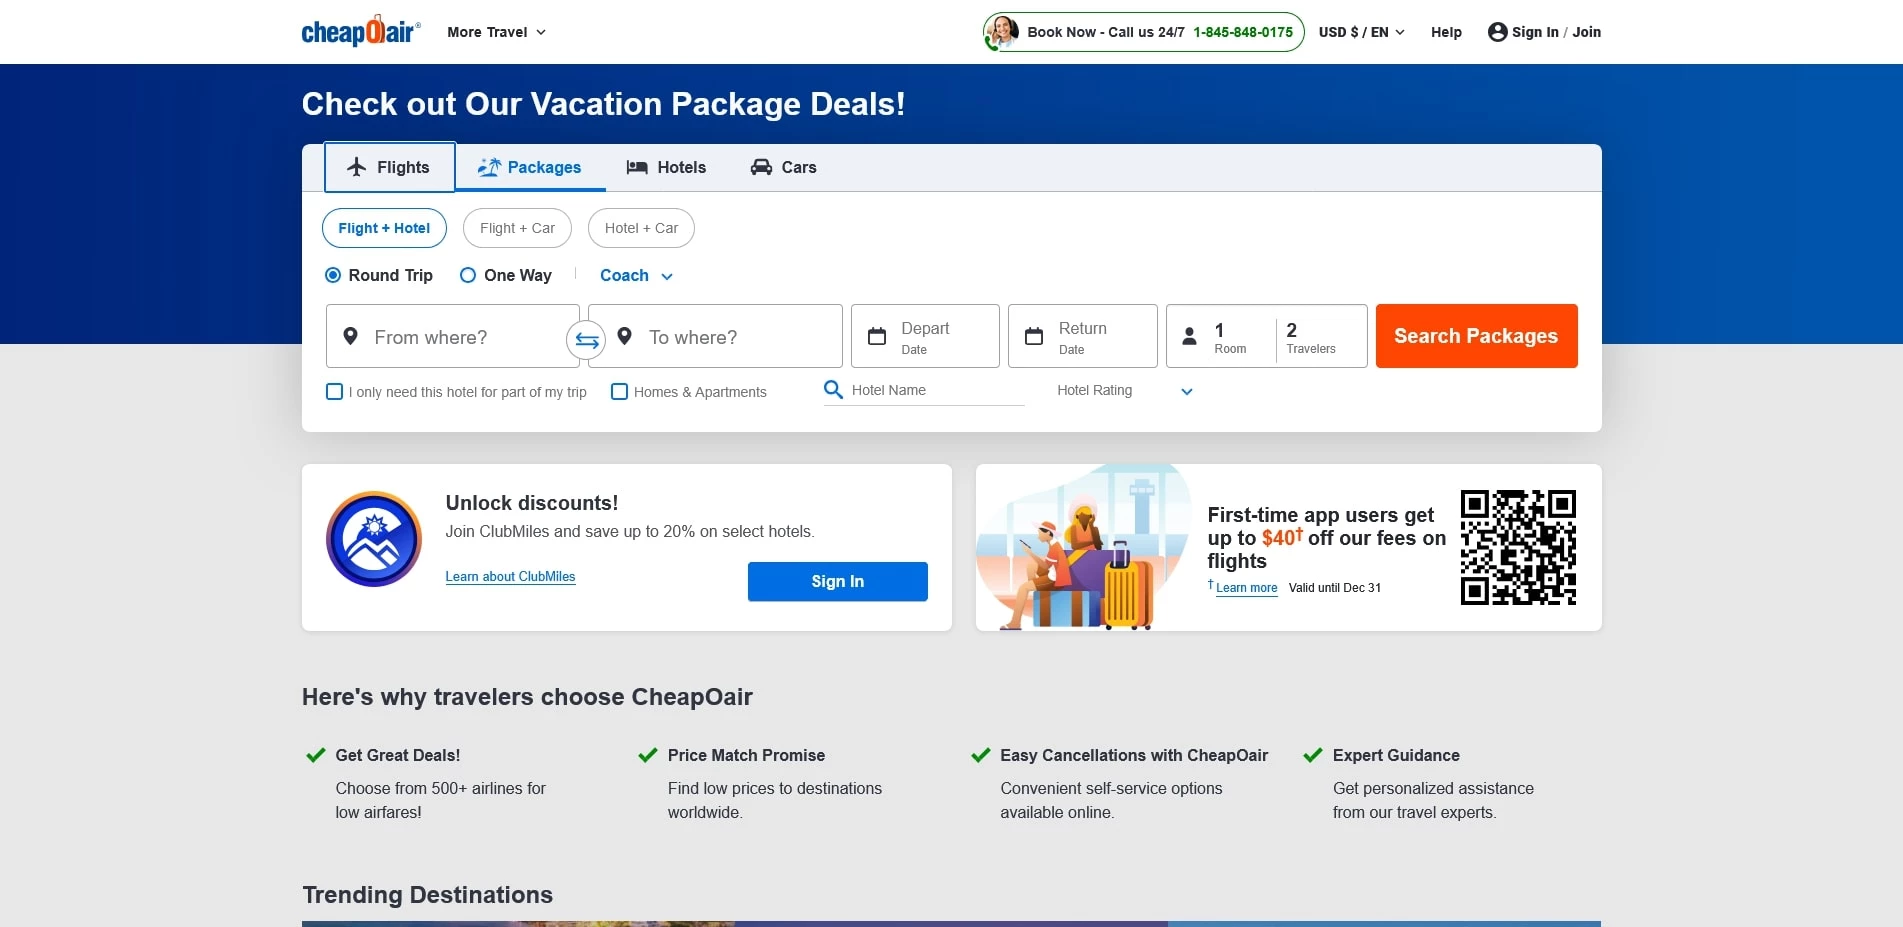Click the app download QR code
This screenshot has width=1903, height=927.
click(1517, 547)
